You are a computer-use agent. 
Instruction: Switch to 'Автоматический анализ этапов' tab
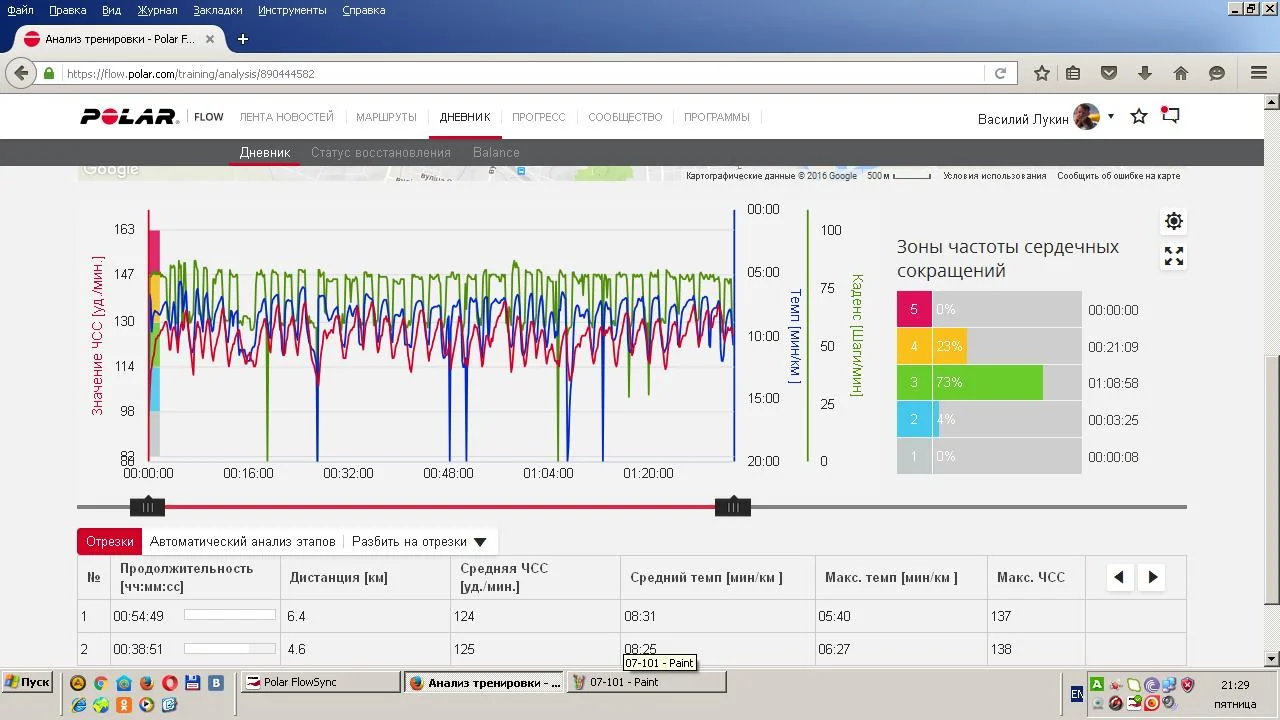point(243,542)
